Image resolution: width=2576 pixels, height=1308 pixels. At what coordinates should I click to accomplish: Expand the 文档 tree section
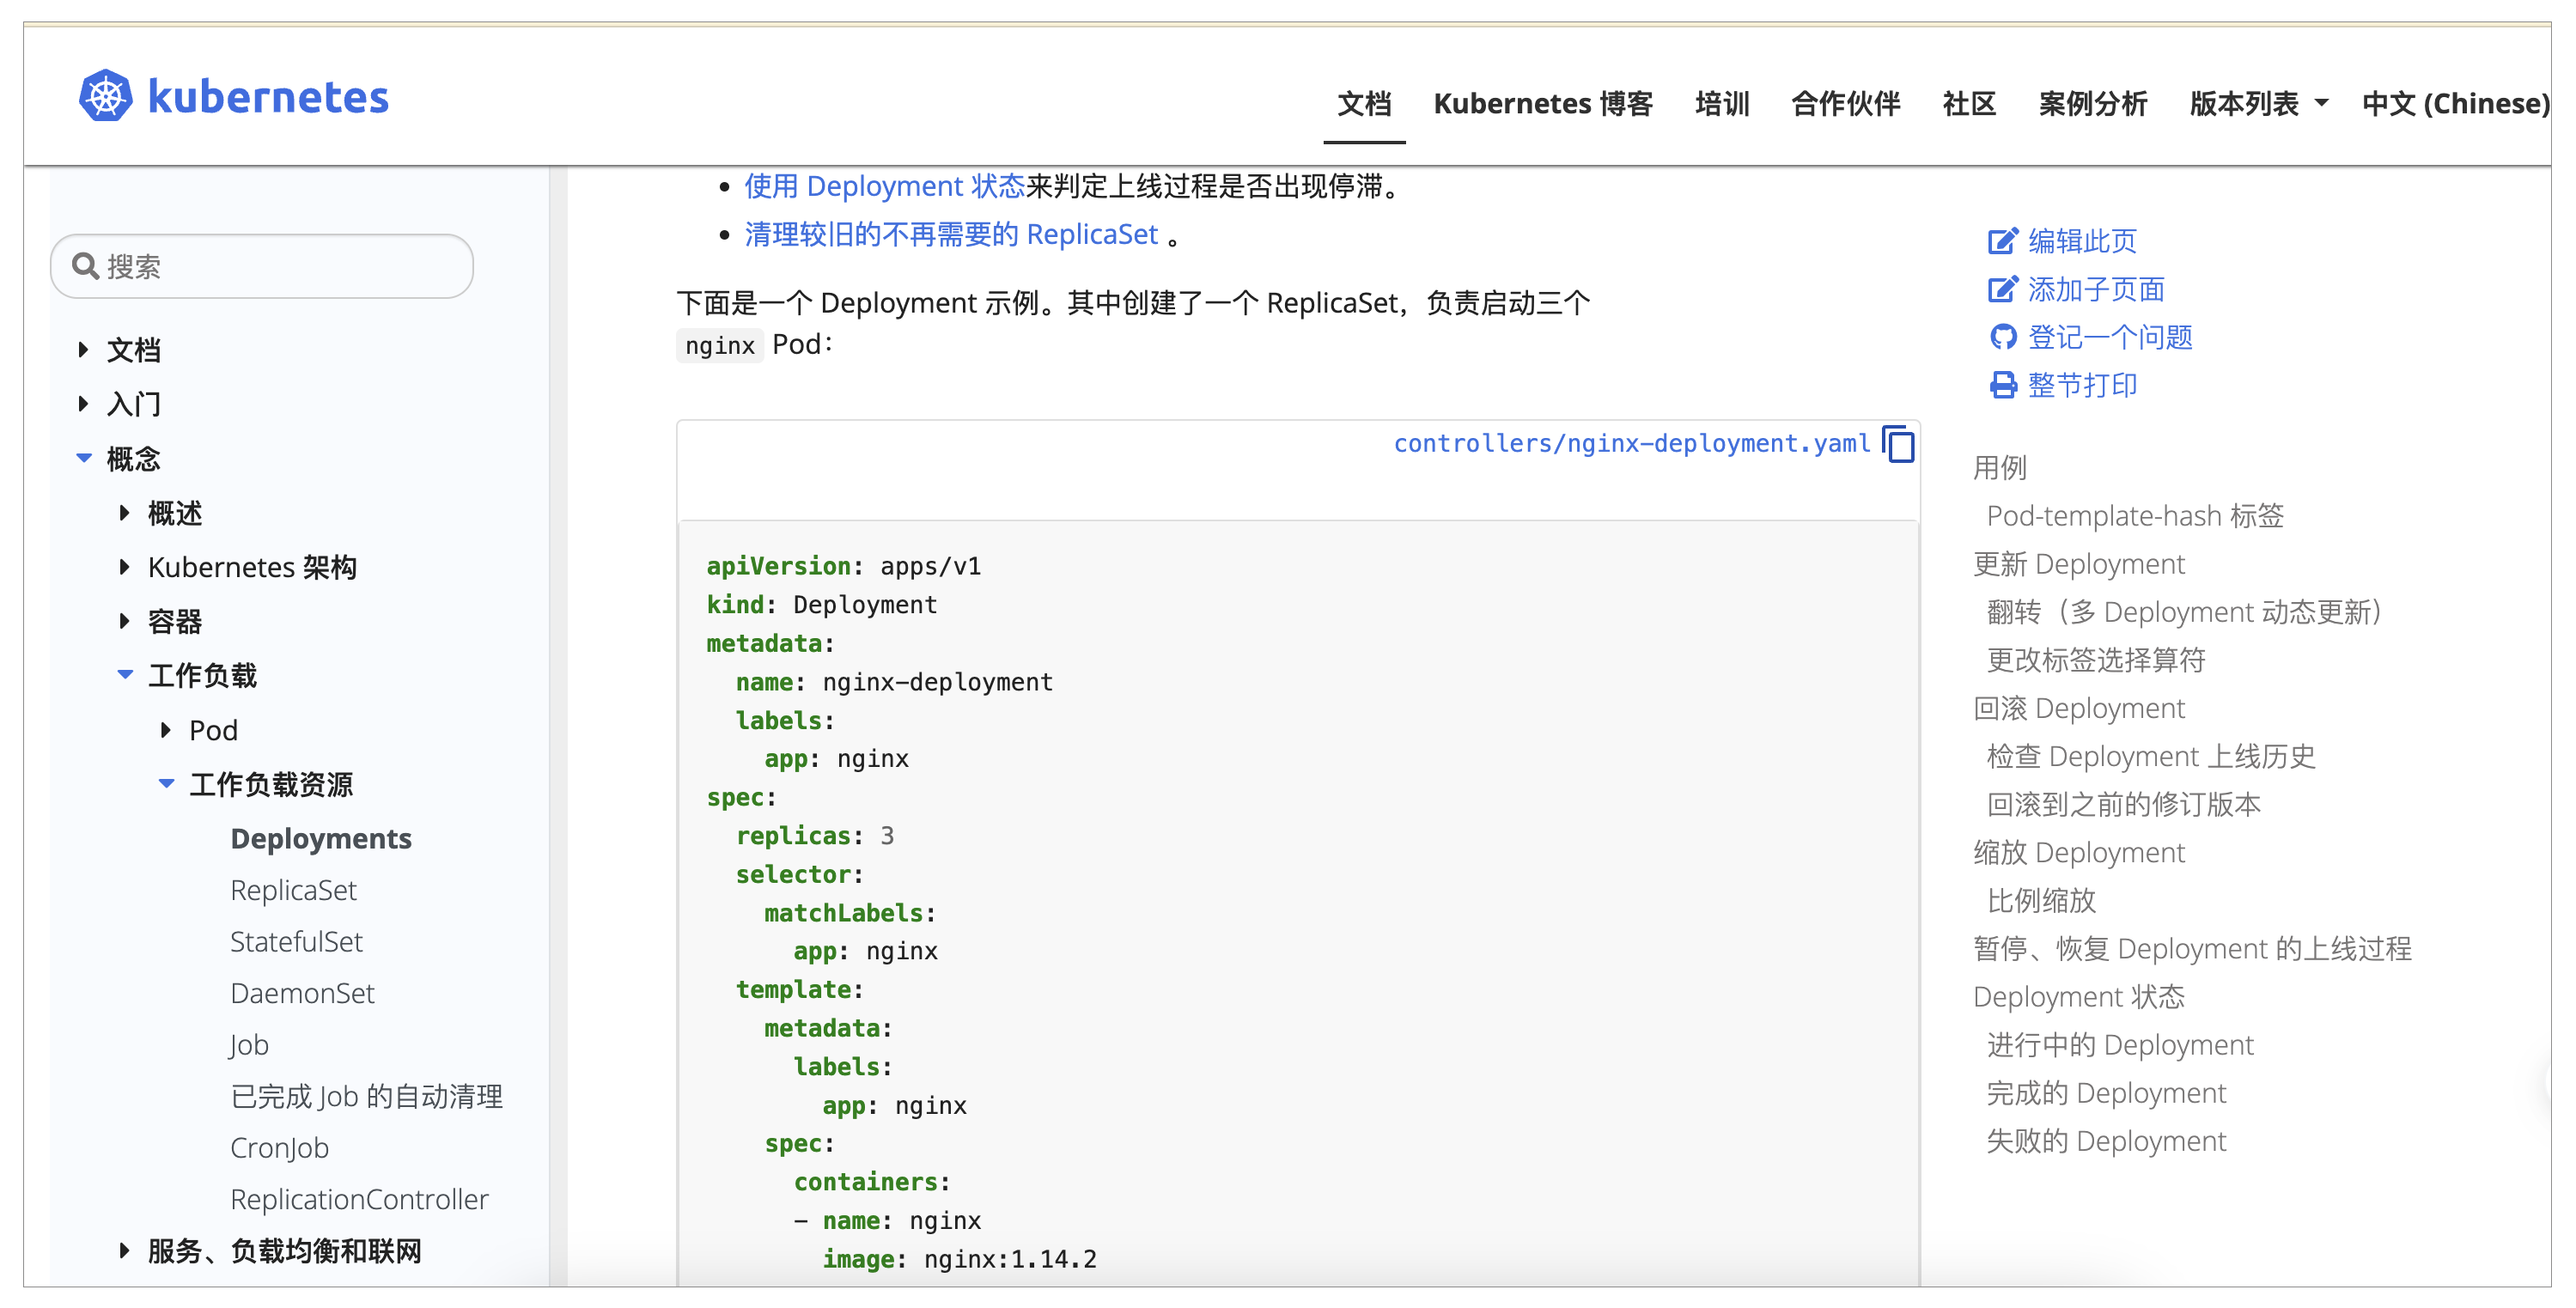(x=84, y=349)
